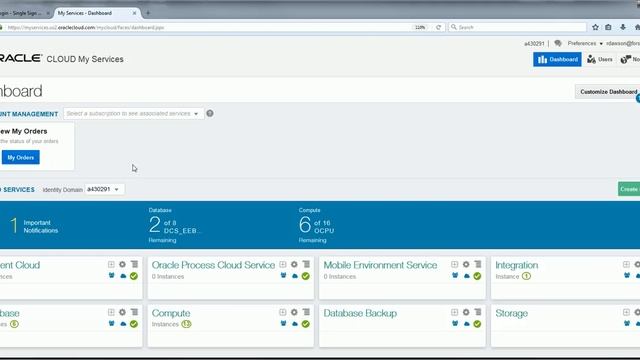Click the cloud icon on Mobile Environment Service card

click(467, 276)
